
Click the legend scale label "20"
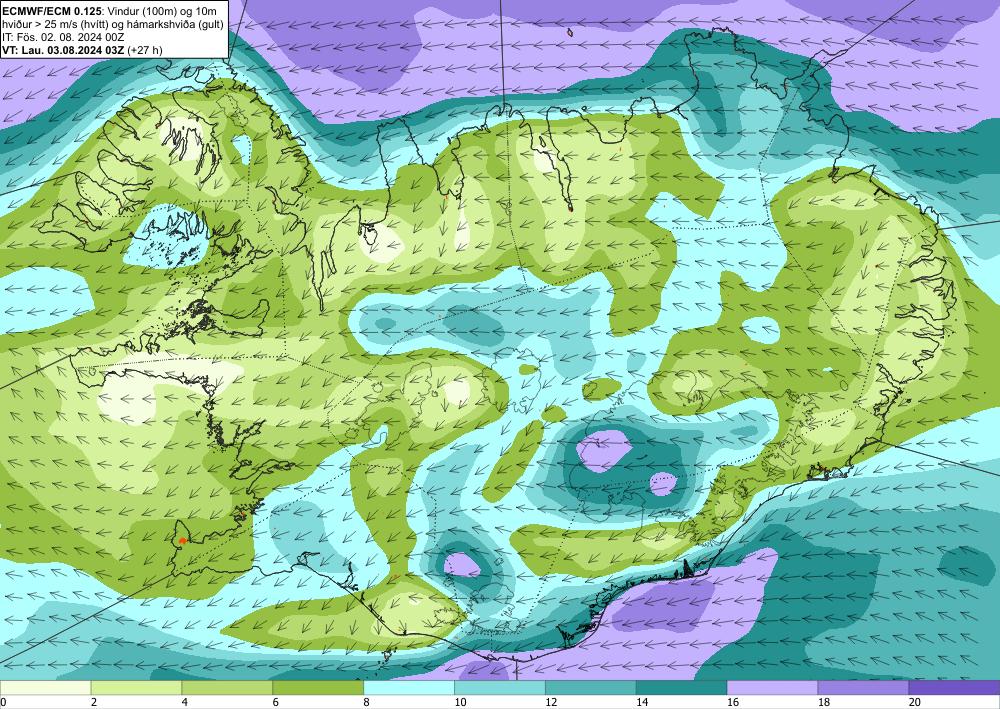pos(915,703)
